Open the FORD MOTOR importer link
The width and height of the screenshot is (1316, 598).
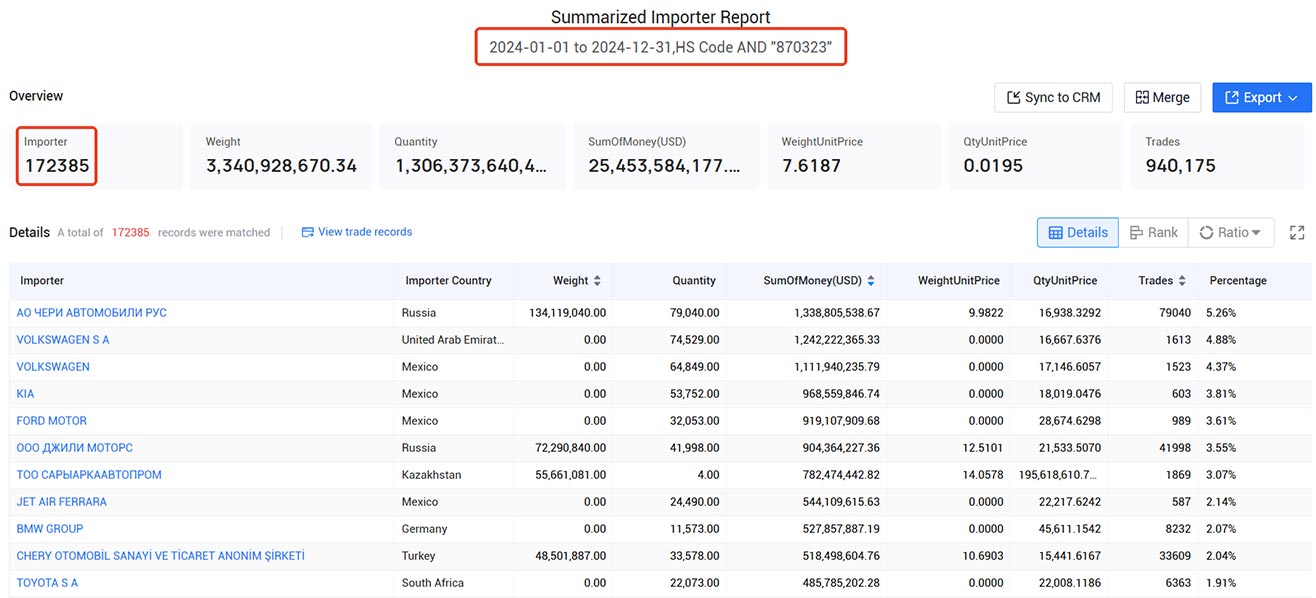coord(52,421)
